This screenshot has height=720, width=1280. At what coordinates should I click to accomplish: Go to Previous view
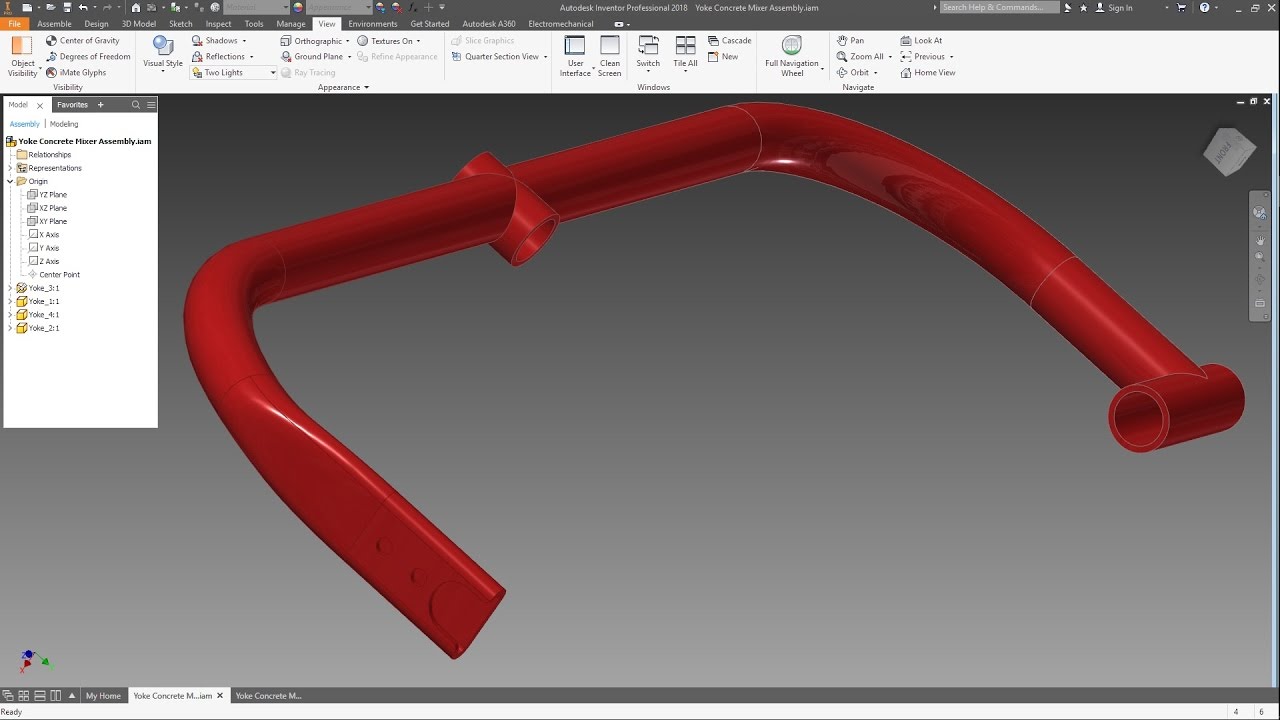click(922, 57)
